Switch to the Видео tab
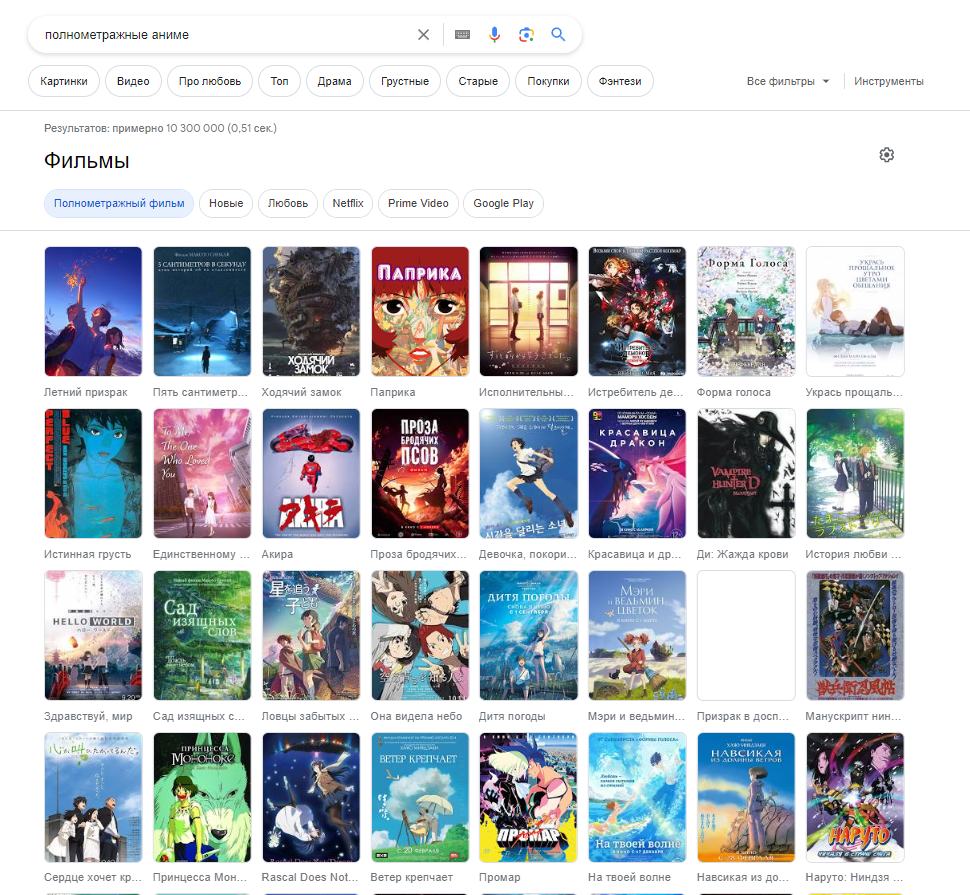 point(133,81)
